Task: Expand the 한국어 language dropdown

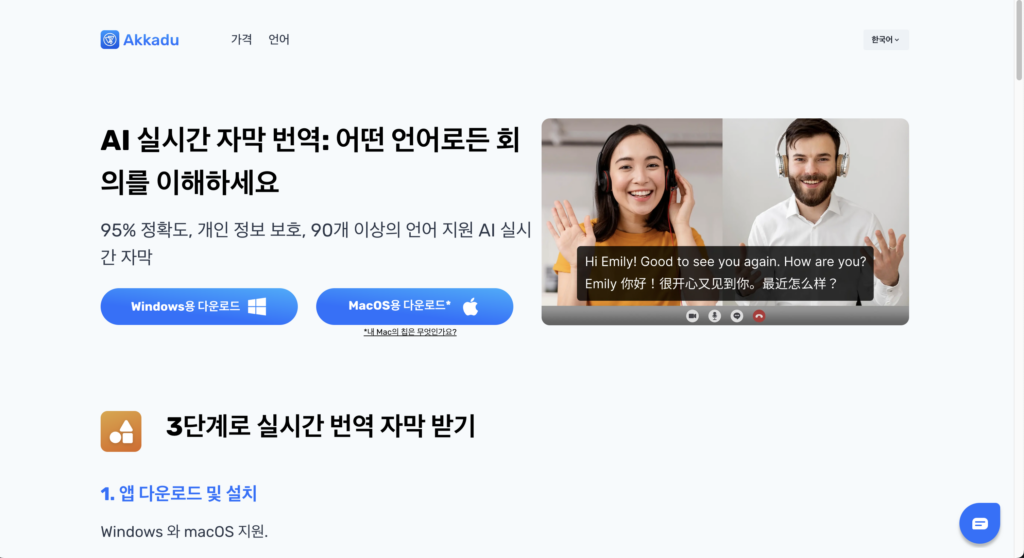Action: coord(886,40)
